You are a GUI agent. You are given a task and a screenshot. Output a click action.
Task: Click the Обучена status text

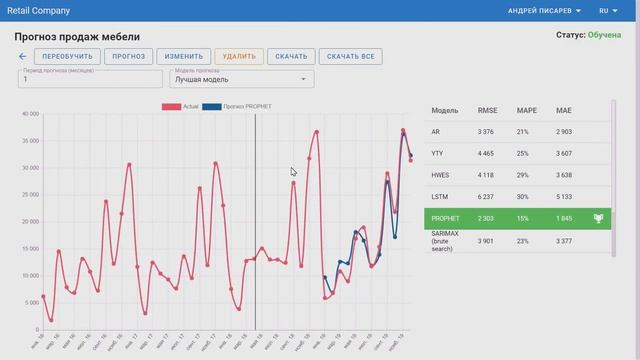click(x=604, y=35)
